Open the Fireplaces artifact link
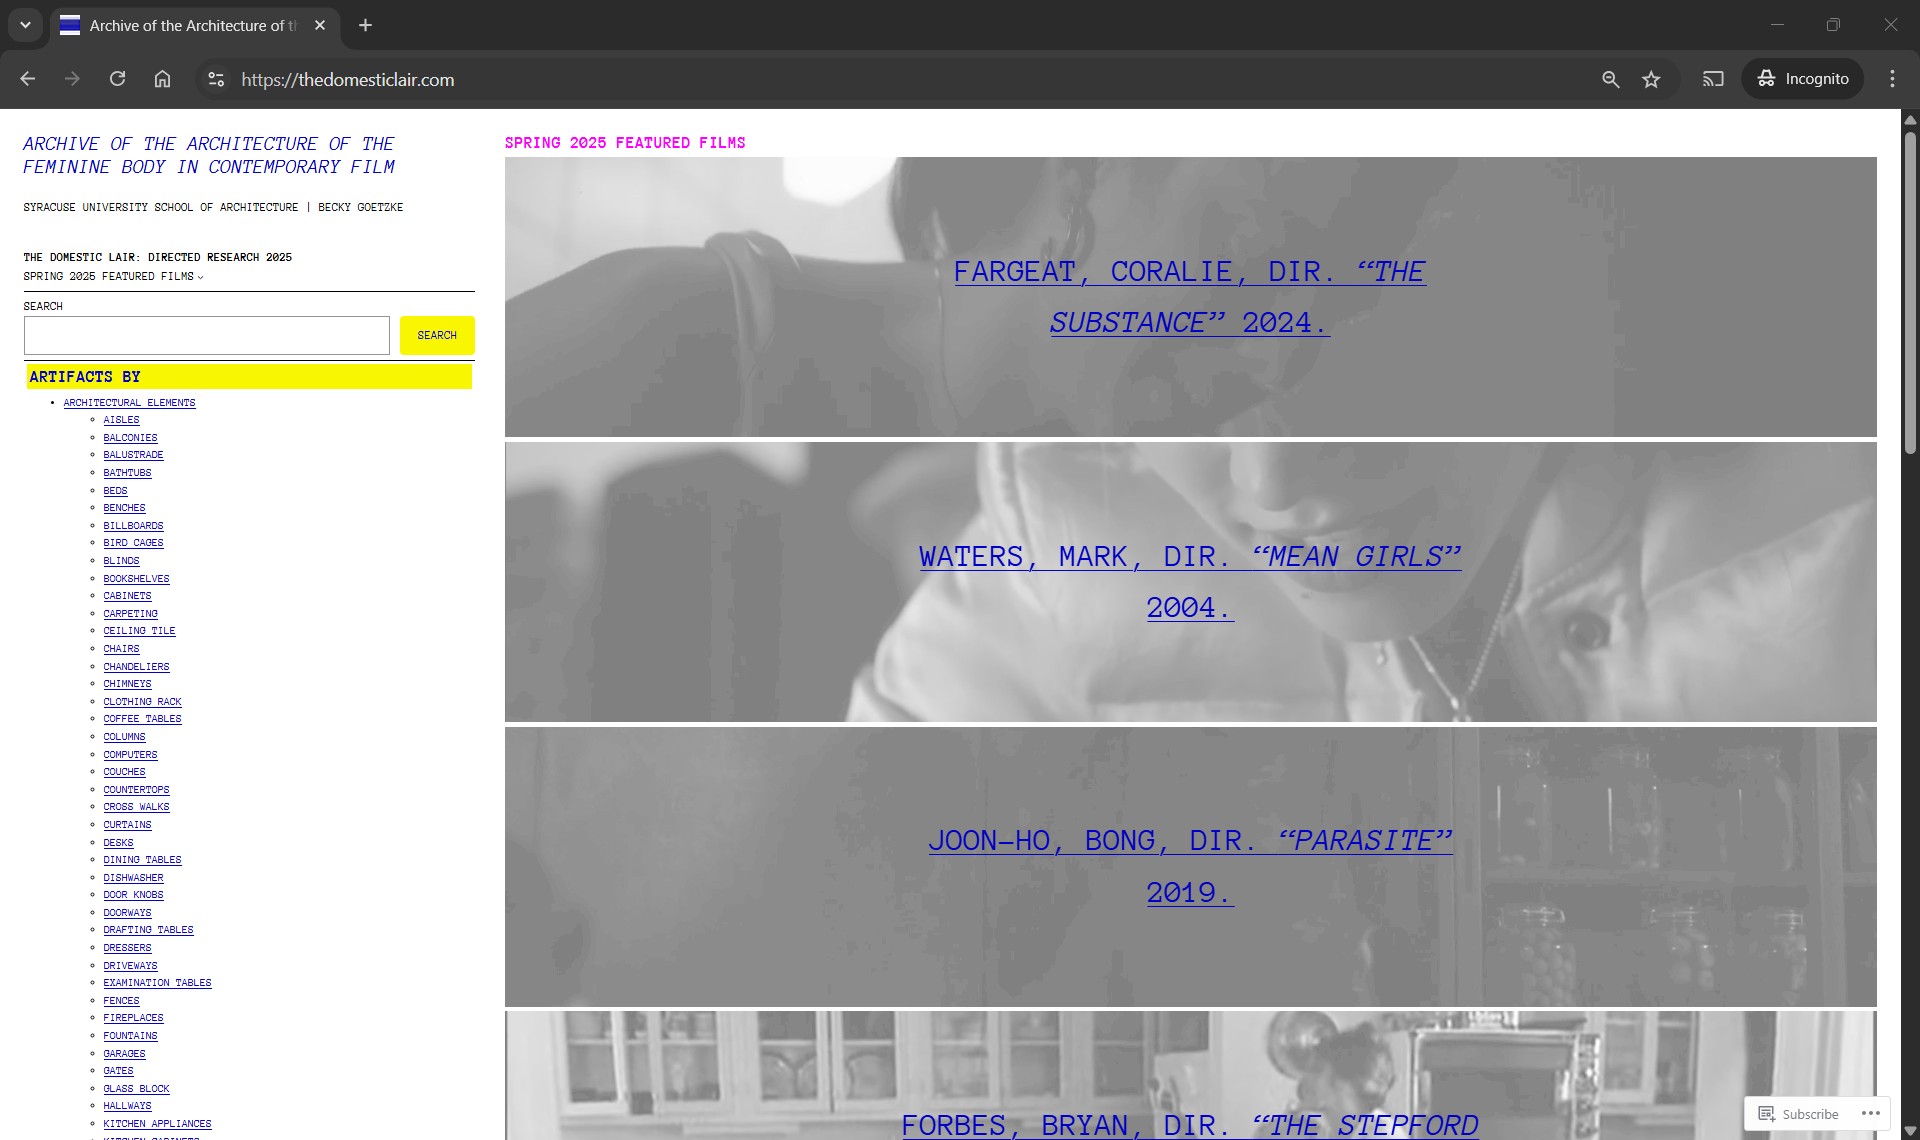The width and height of the screenshot is (1920, 1140). 133,1018
